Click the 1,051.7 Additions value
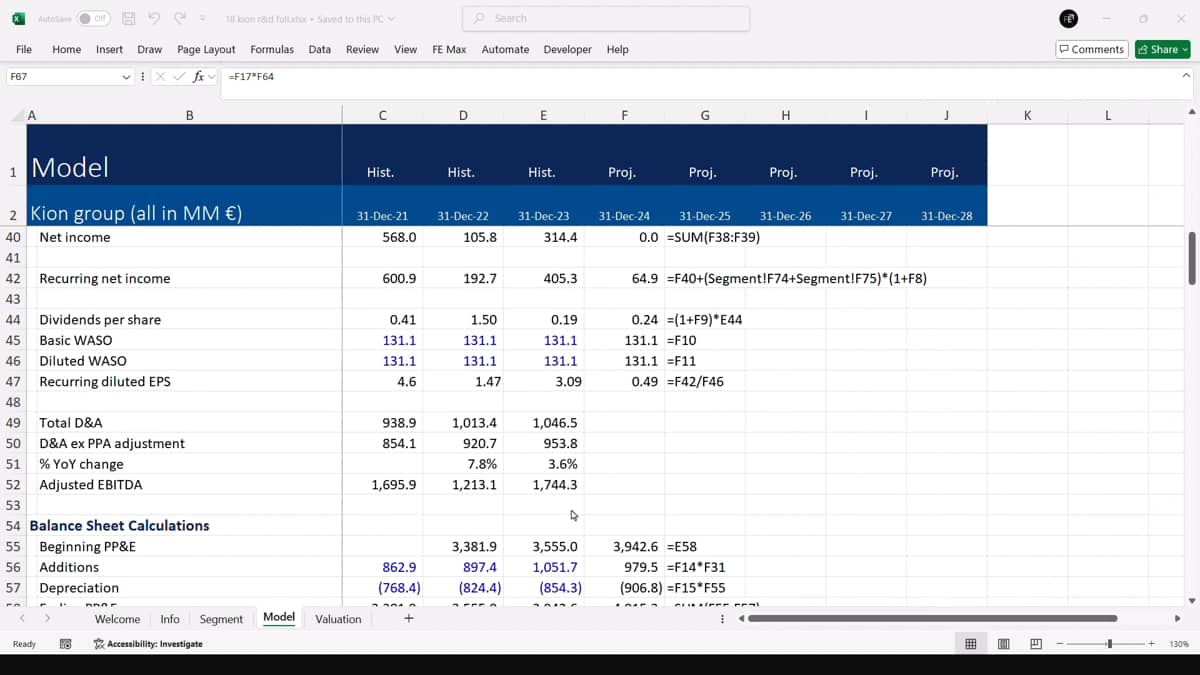The width and height of the screenshot is (1200, 675). point(543,567)
